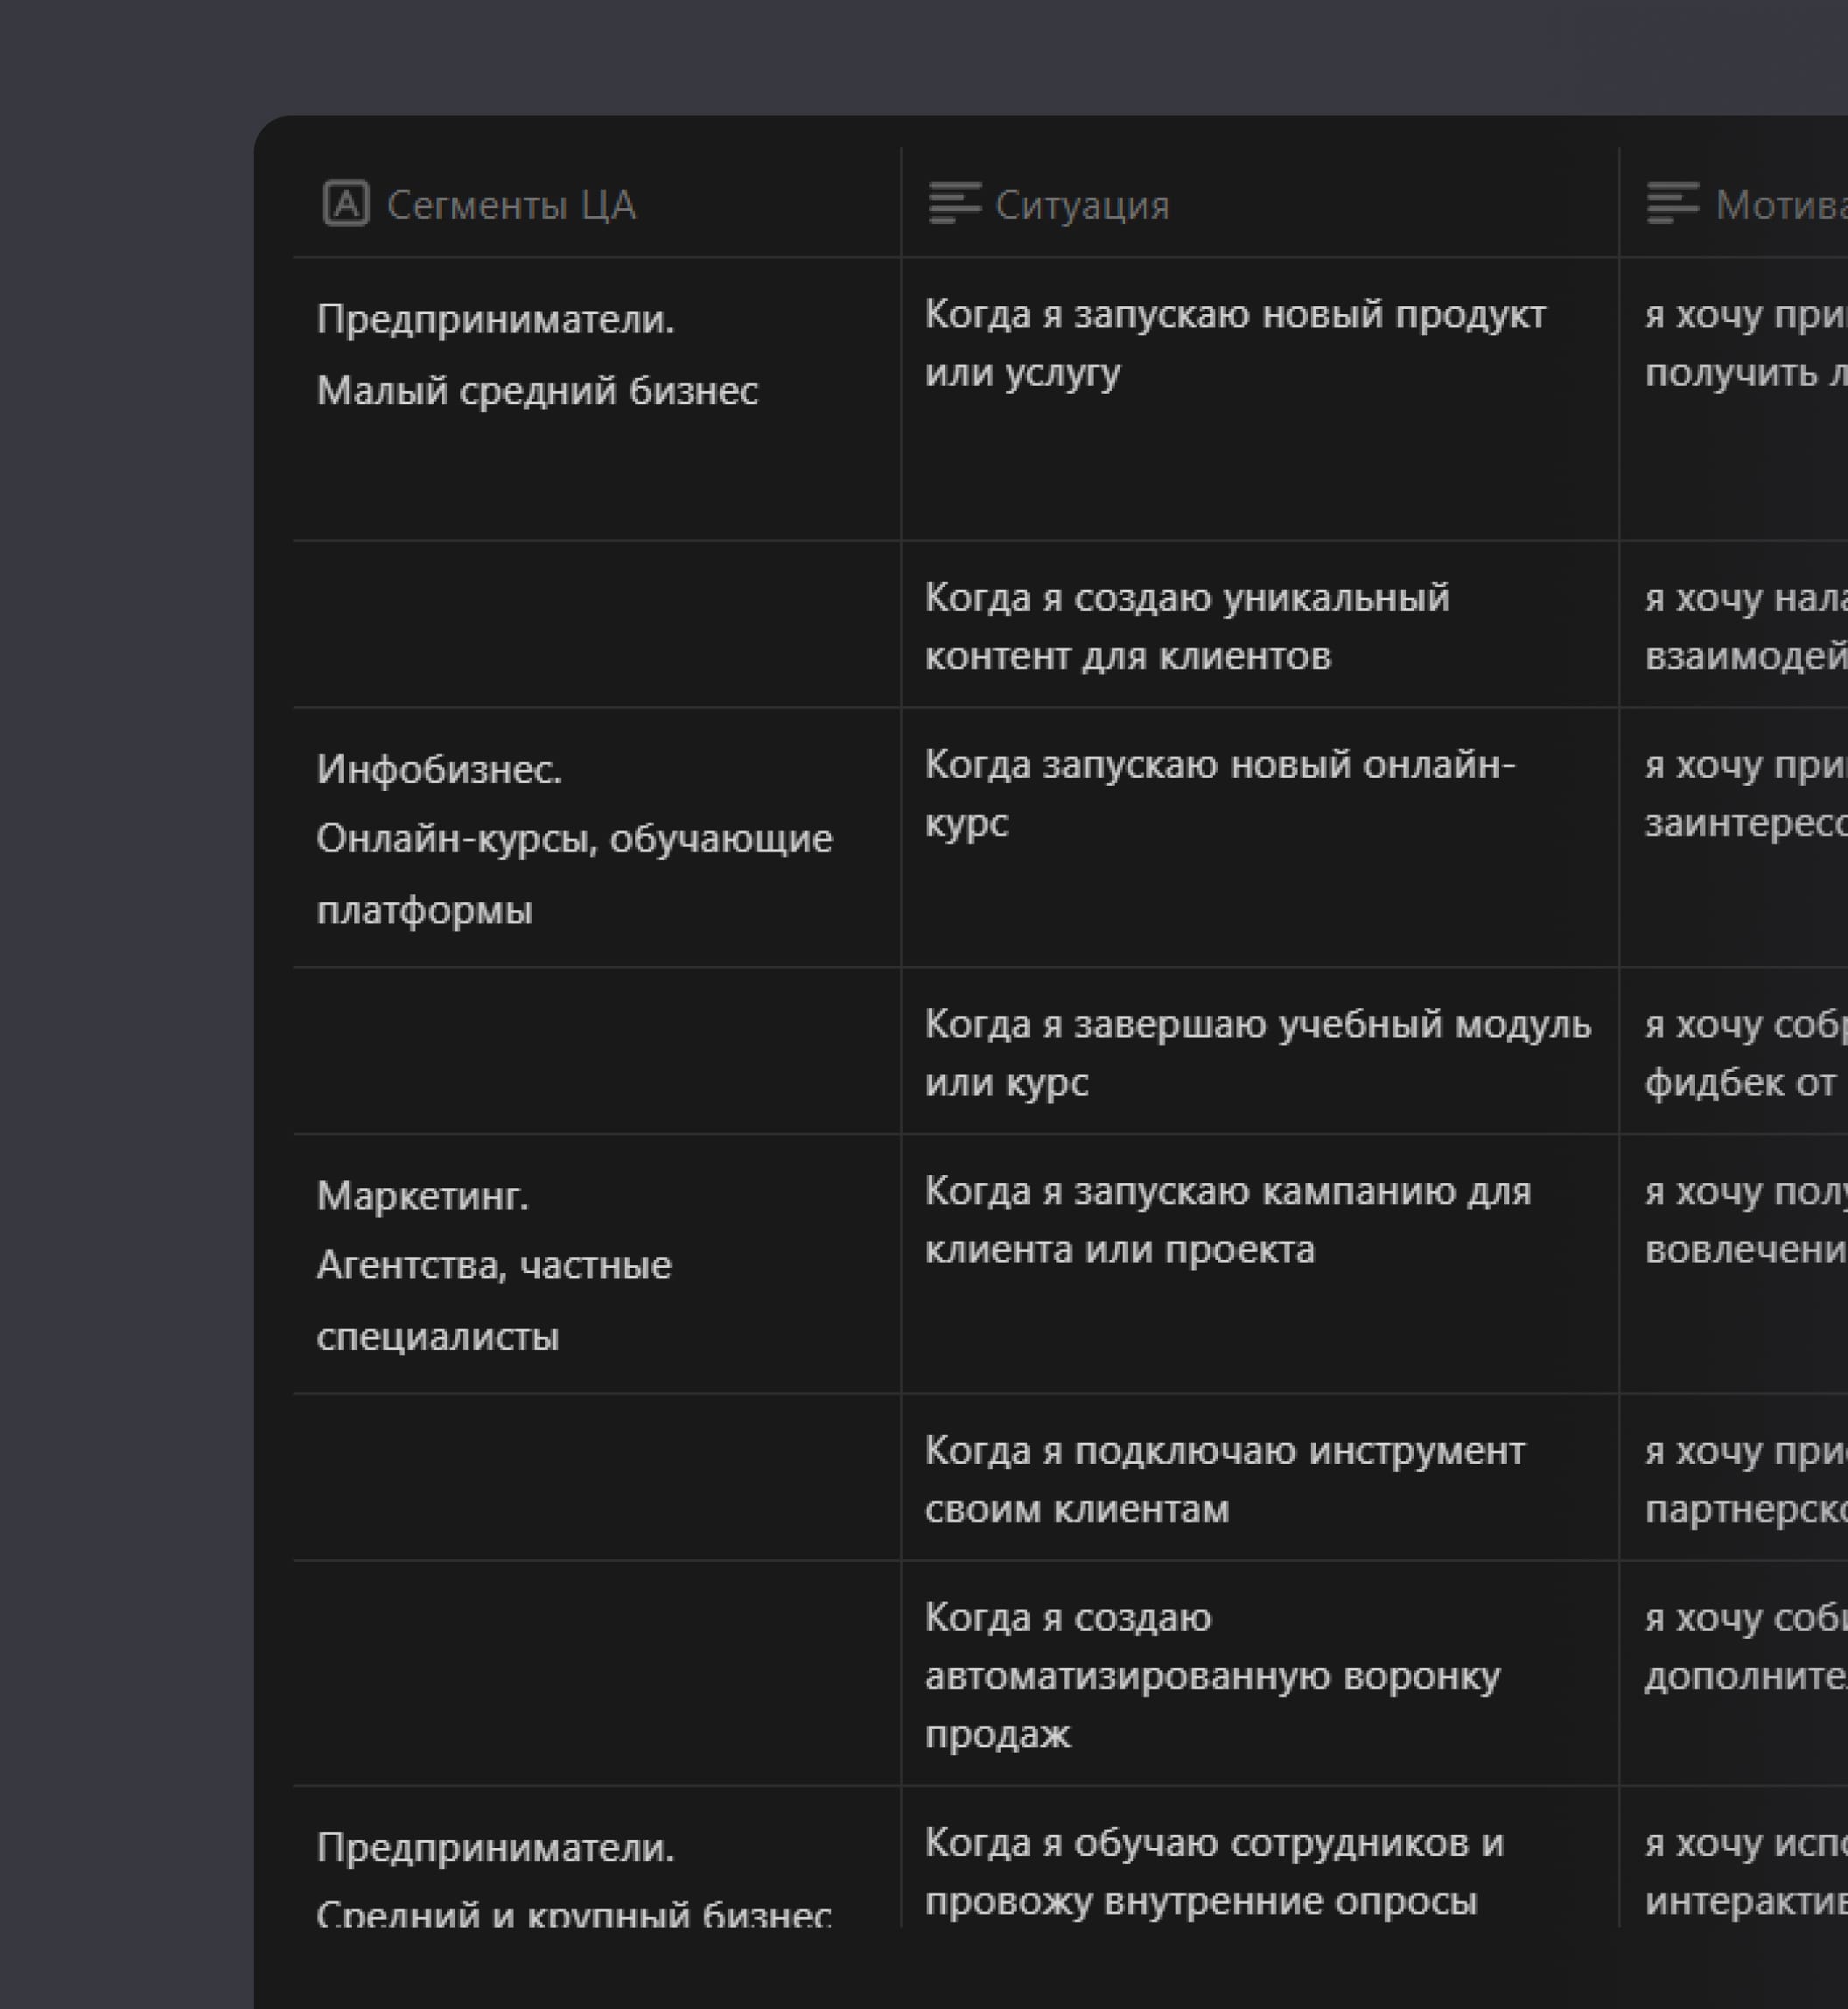
Task: Select cell 'Предприниматели. Малый средний бизнес'
Action: click(537, 356)
